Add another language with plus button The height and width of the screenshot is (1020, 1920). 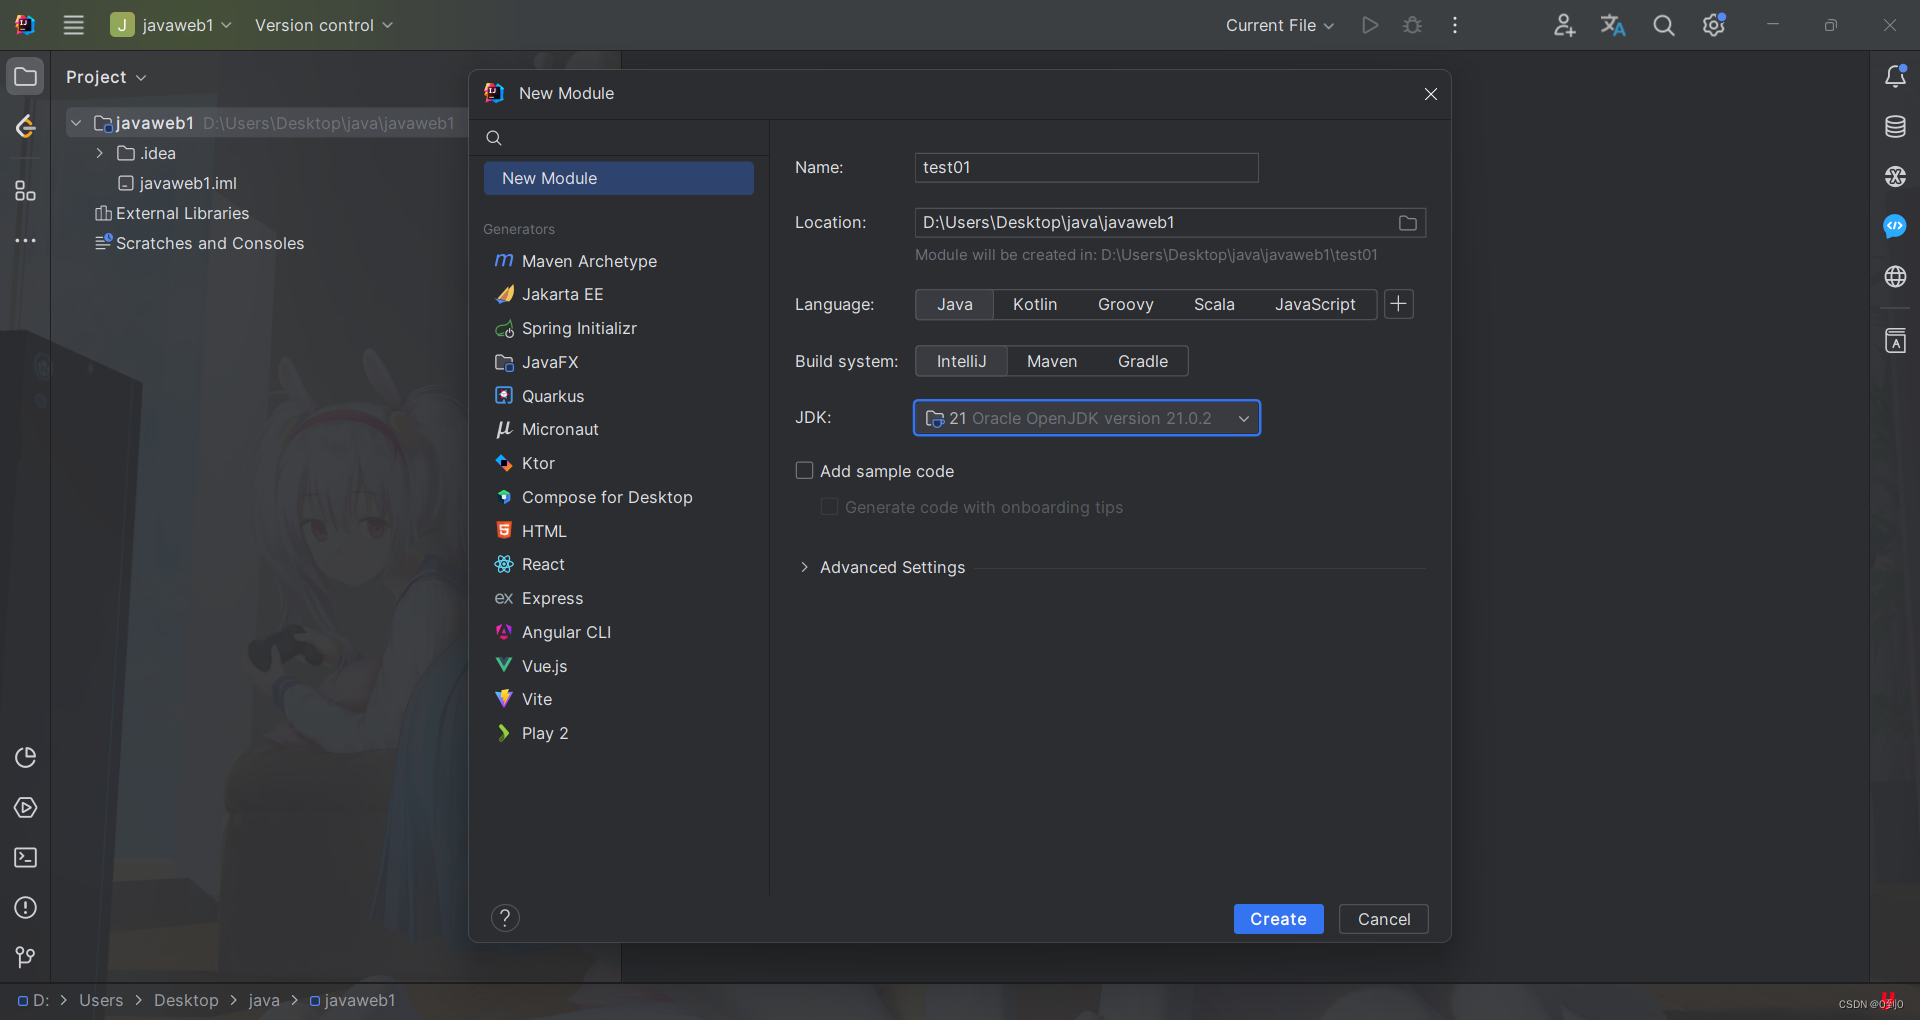[1399, 304]
